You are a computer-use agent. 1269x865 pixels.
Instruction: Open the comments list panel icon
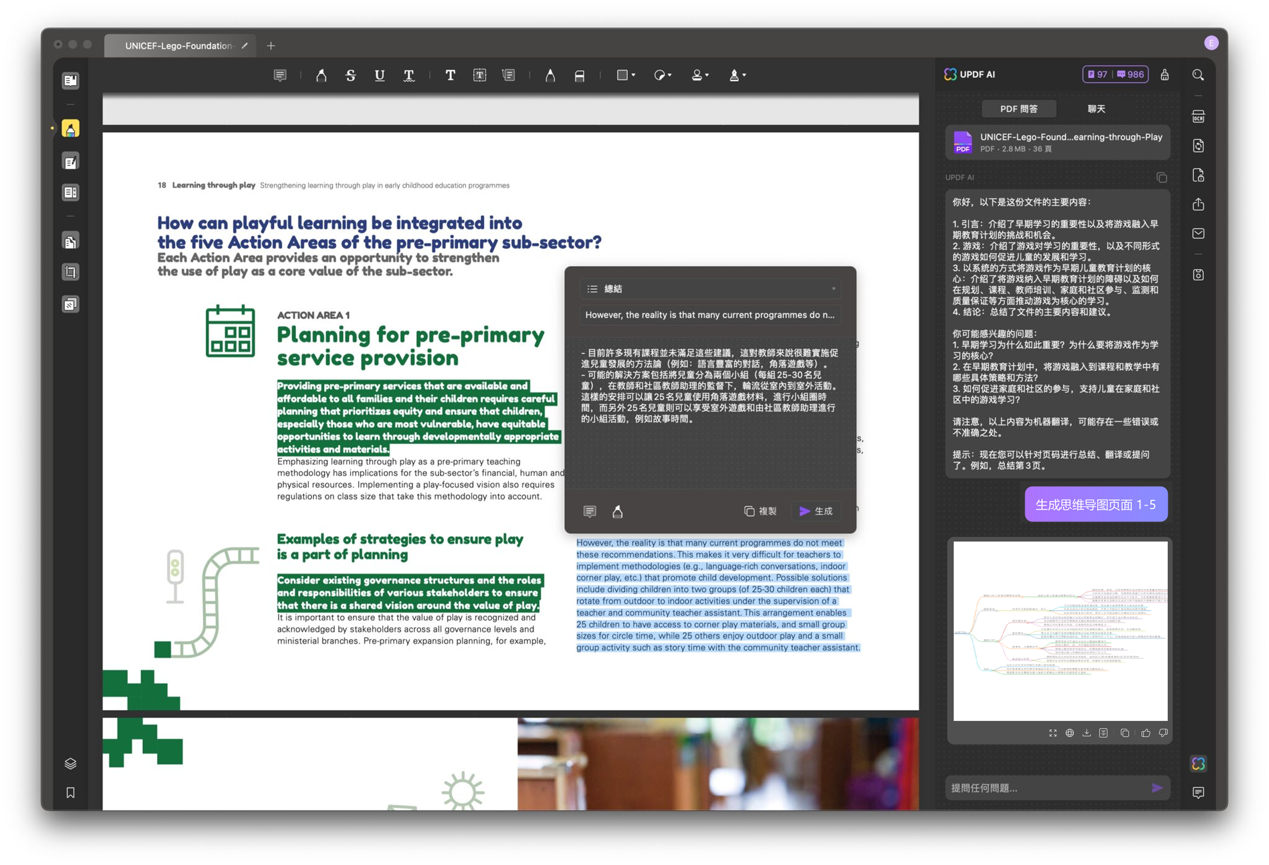[1198, 793]
